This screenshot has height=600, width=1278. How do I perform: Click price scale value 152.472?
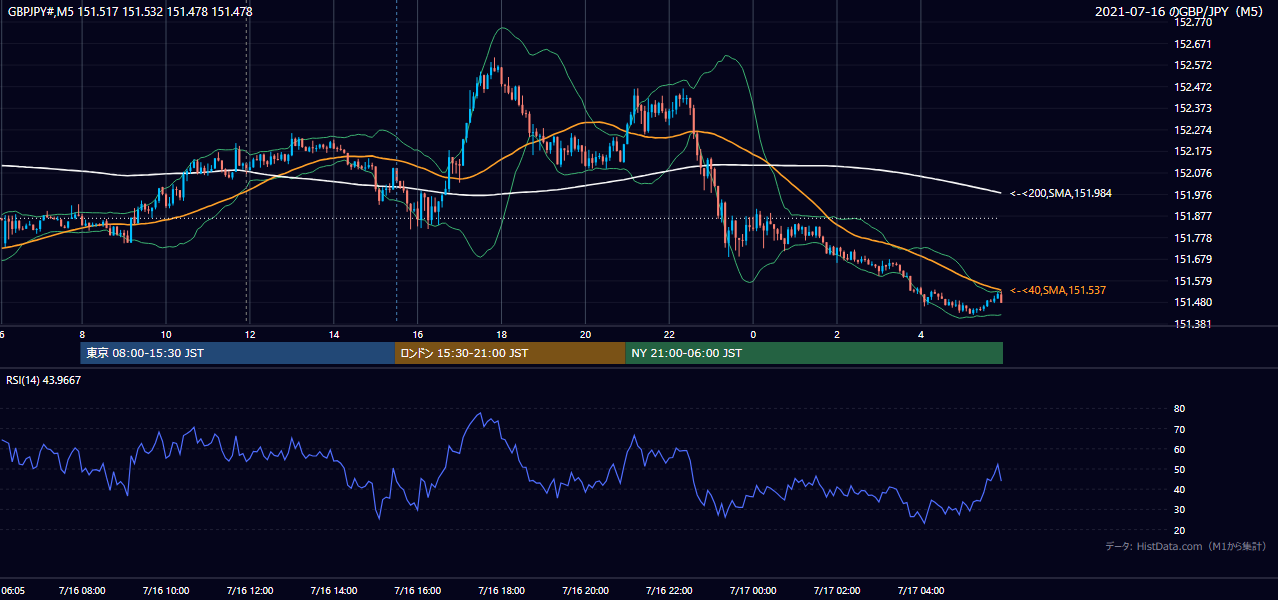(1193, 87)
